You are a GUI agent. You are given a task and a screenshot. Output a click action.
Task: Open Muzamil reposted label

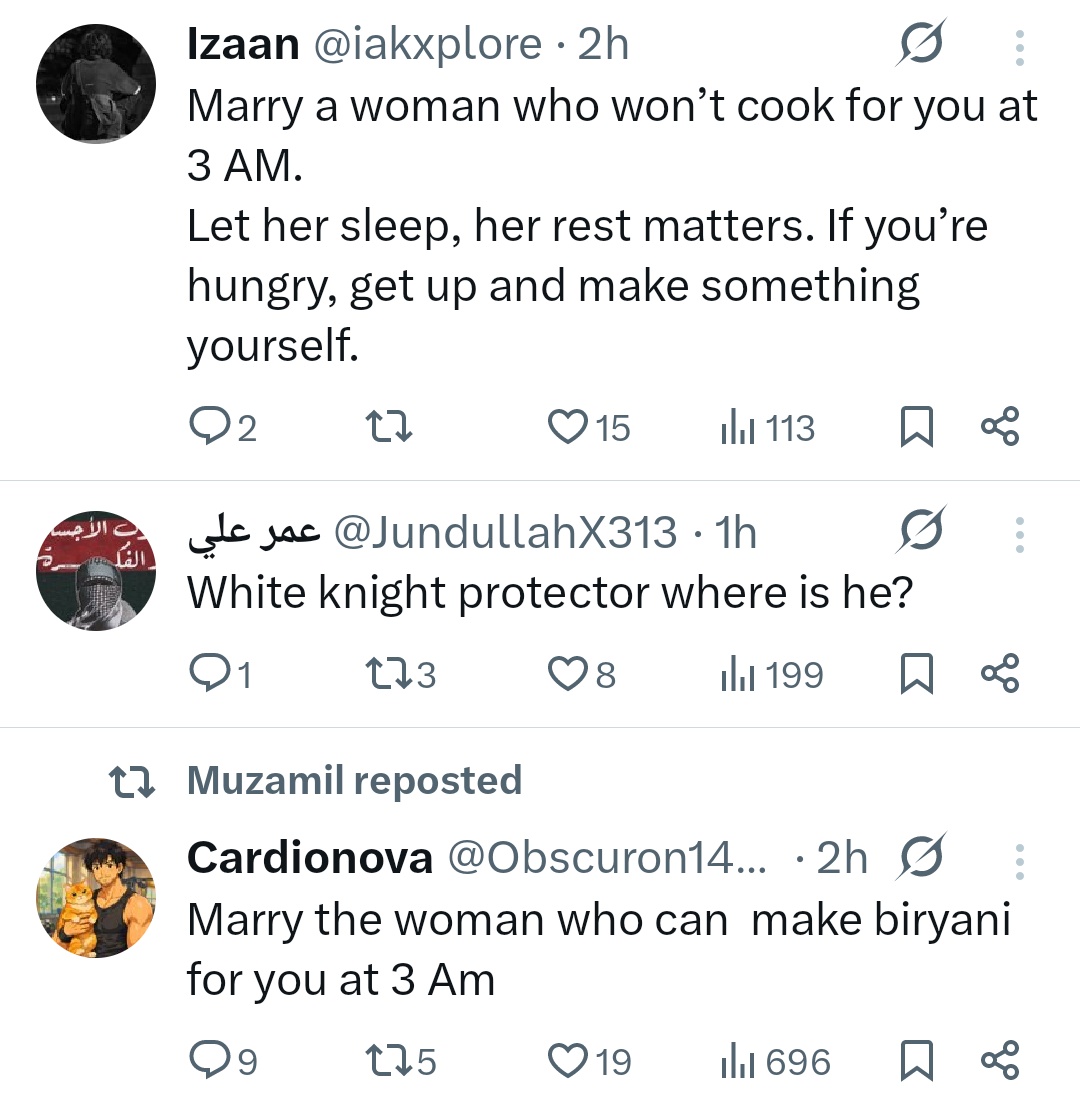click(354, 780)
